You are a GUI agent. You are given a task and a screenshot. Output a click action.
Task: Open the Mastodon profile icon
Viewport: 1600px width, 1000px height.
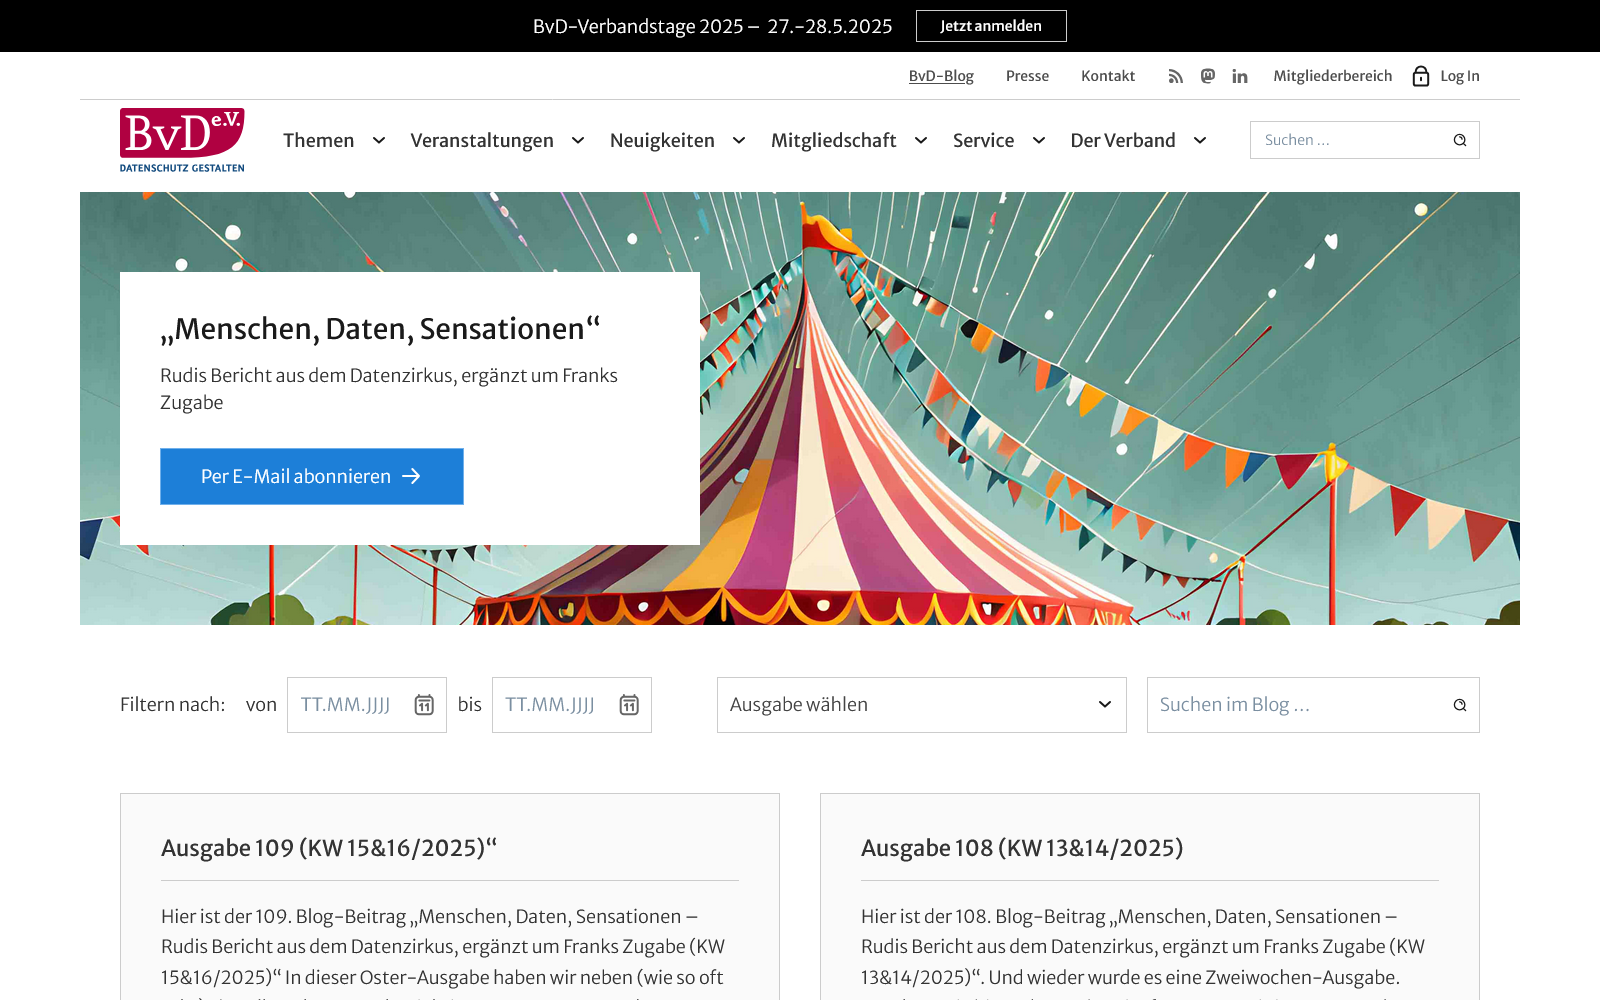point(1208,76)
